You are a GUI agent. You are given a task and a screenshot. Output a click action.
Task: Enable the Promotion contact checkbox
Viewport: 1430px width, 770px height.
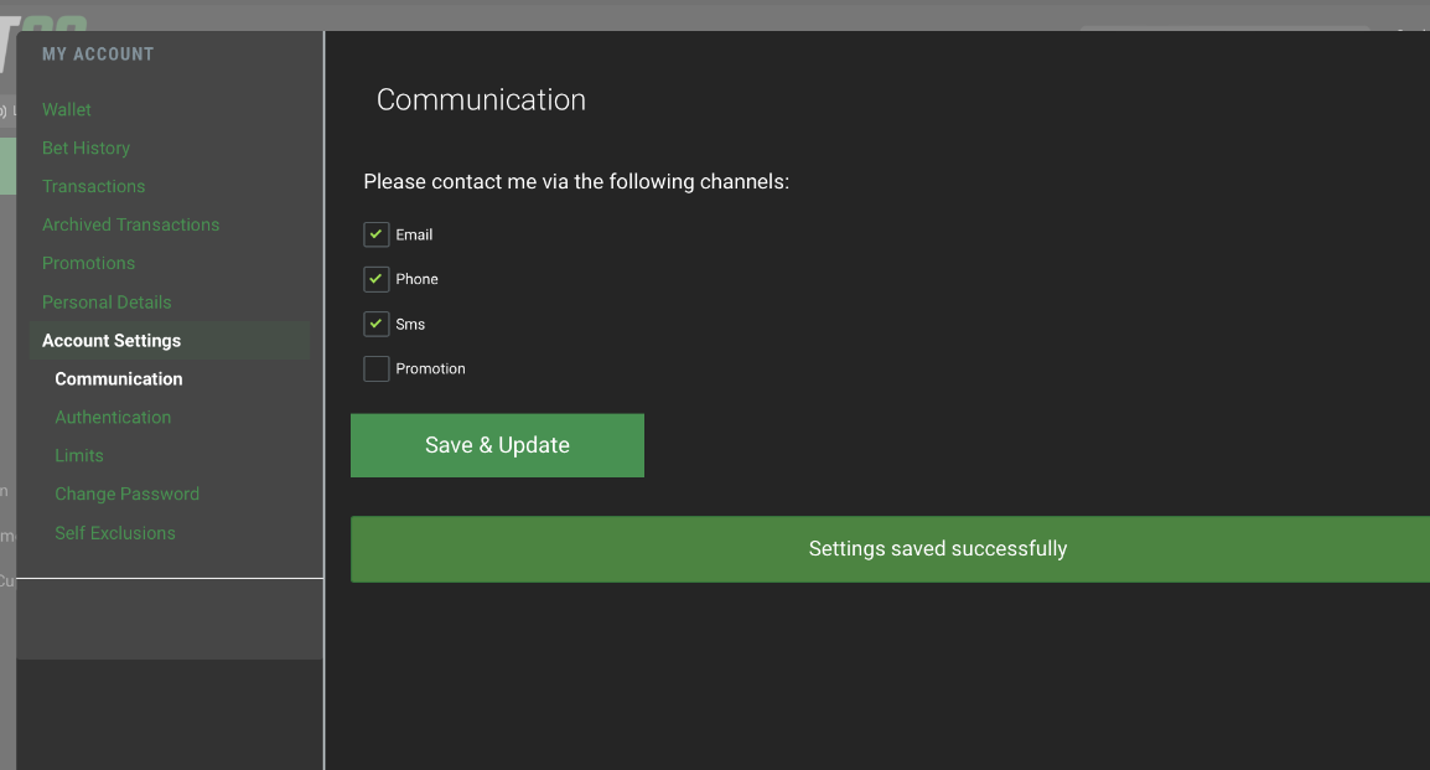(376, 369)
